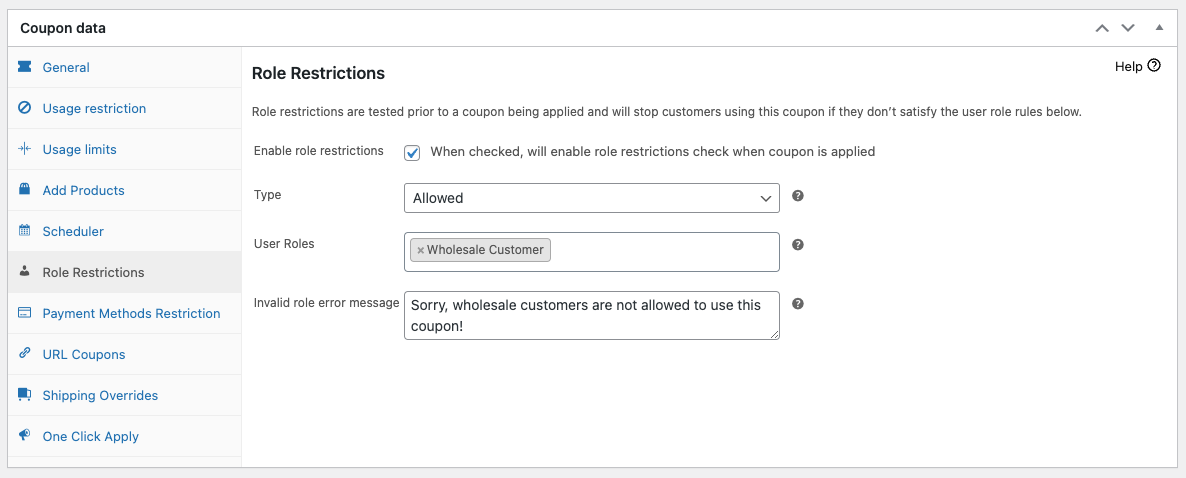Open Shipping Overrides tab
The width and height of the screenshot is (1186, 478).
[x=125, y=395]
